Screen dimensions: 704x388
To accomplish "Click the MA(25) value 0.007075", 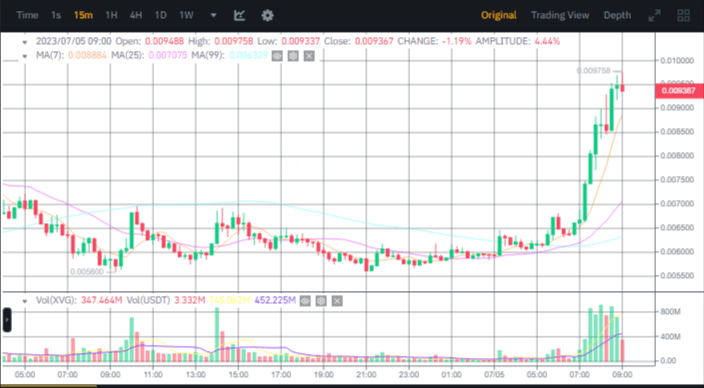I will pyautogui.click(x=168, y=56).
